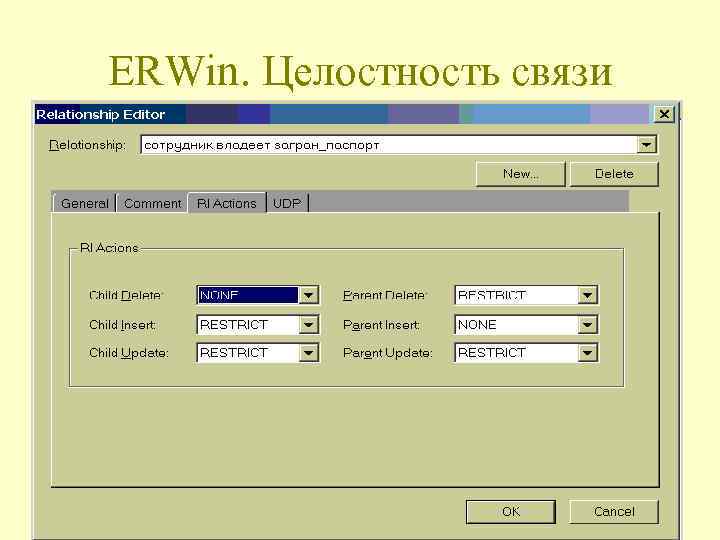Expand the Child Delete dropdown arrow
Viewport: 720px width, 540px height.
309,295
